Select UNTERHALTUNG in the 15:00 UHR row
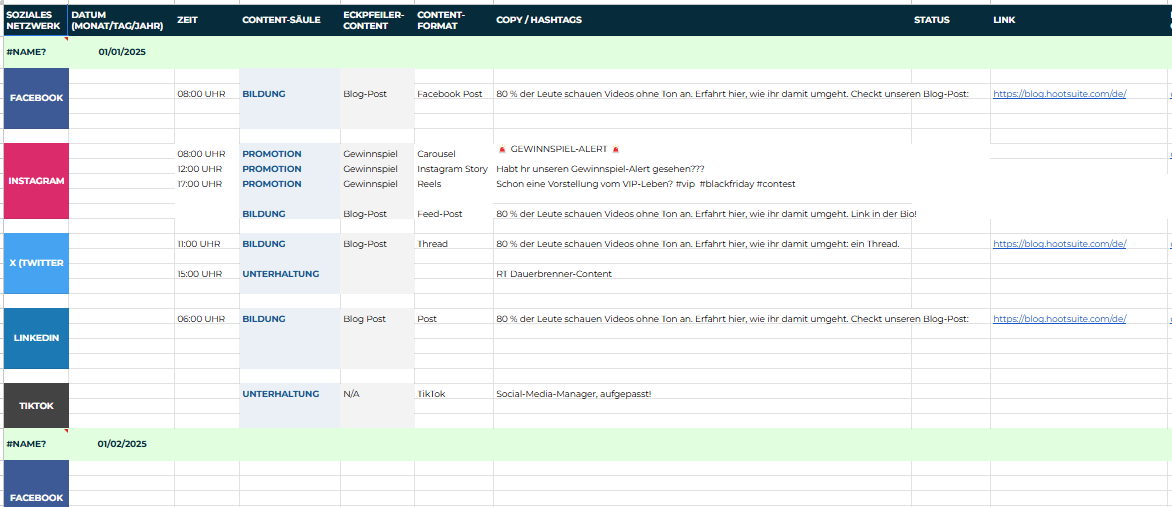 280,274
